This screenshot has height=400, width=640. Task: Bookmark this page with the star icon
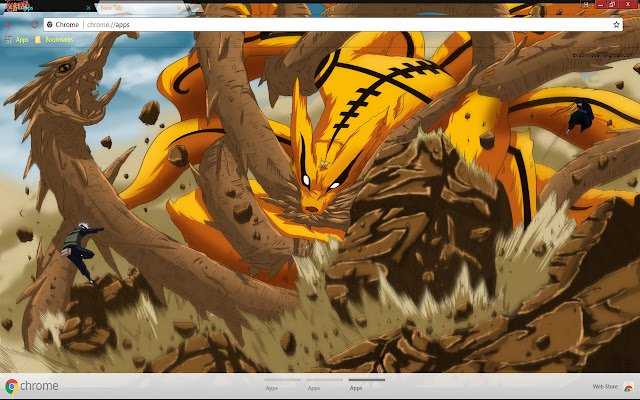pos(616,24)
